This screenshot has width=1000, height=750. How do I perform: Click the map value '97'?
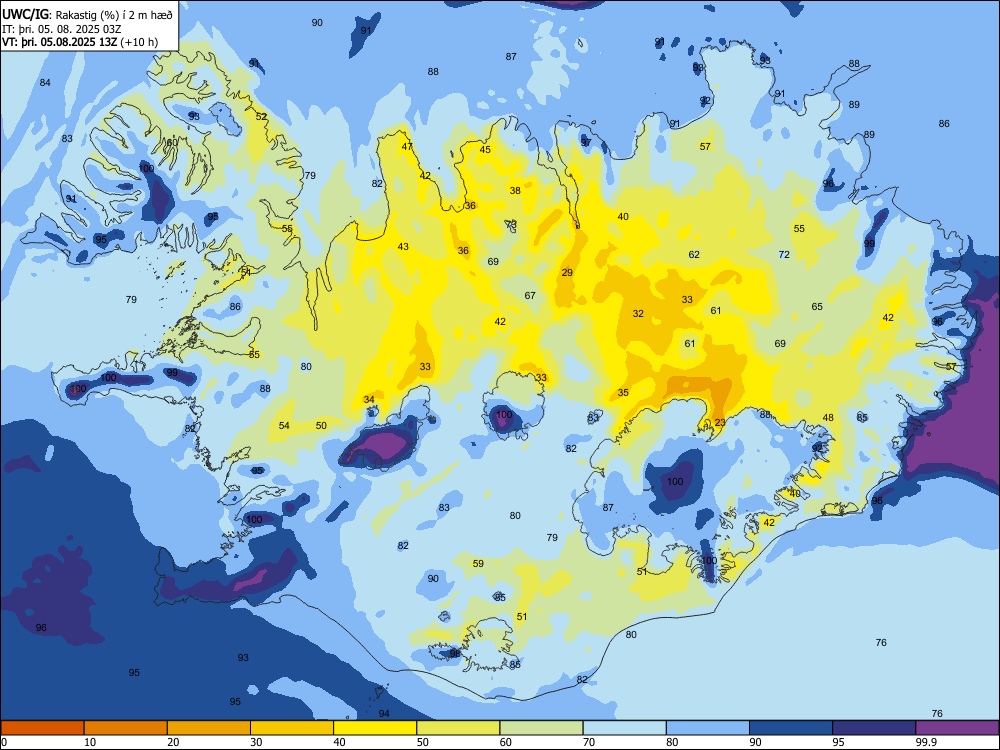(586, 142)
